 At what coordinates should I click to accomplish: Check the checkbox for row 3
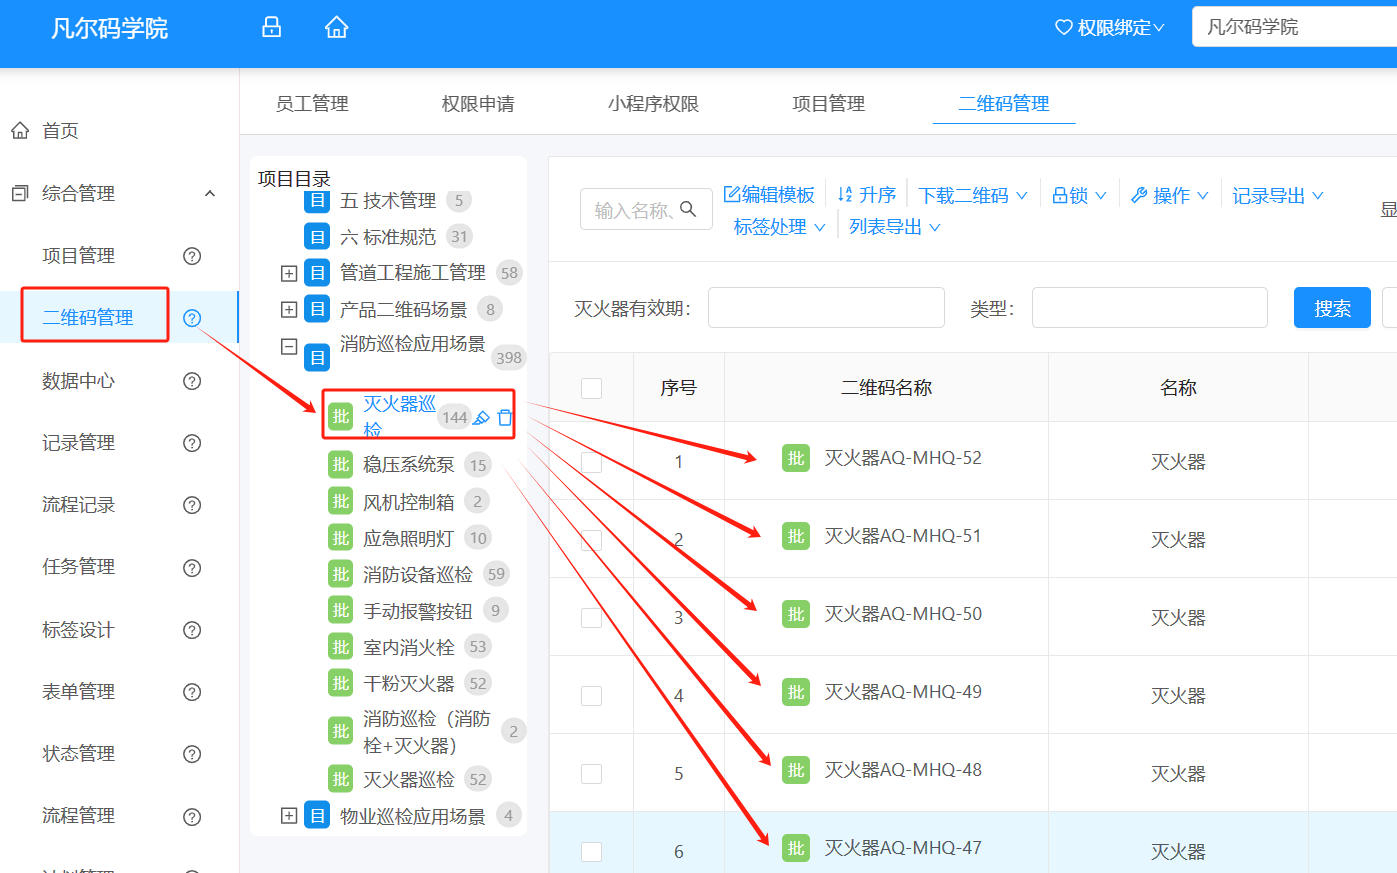[x=590, y=617]
